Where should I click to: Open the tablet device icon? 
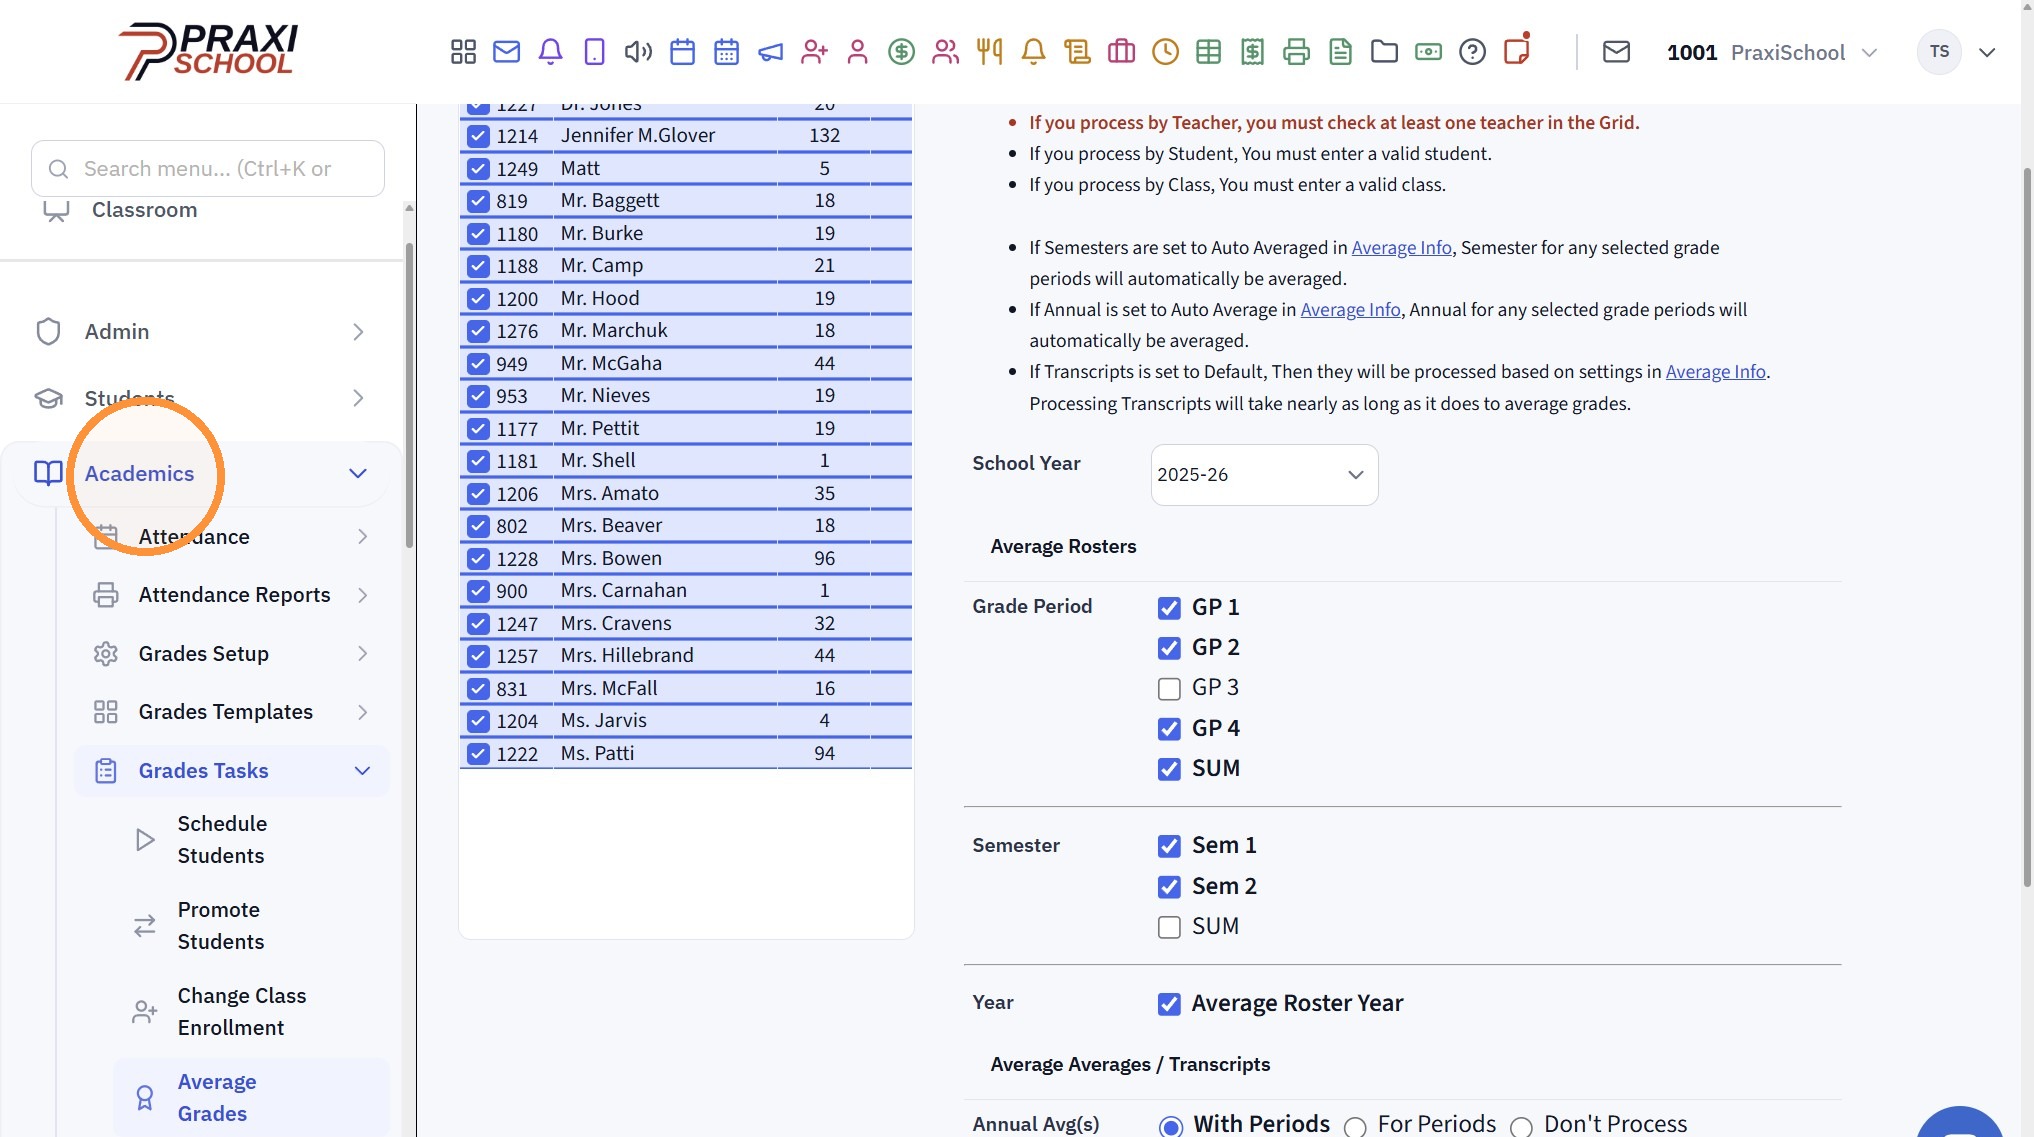(595, 52)
